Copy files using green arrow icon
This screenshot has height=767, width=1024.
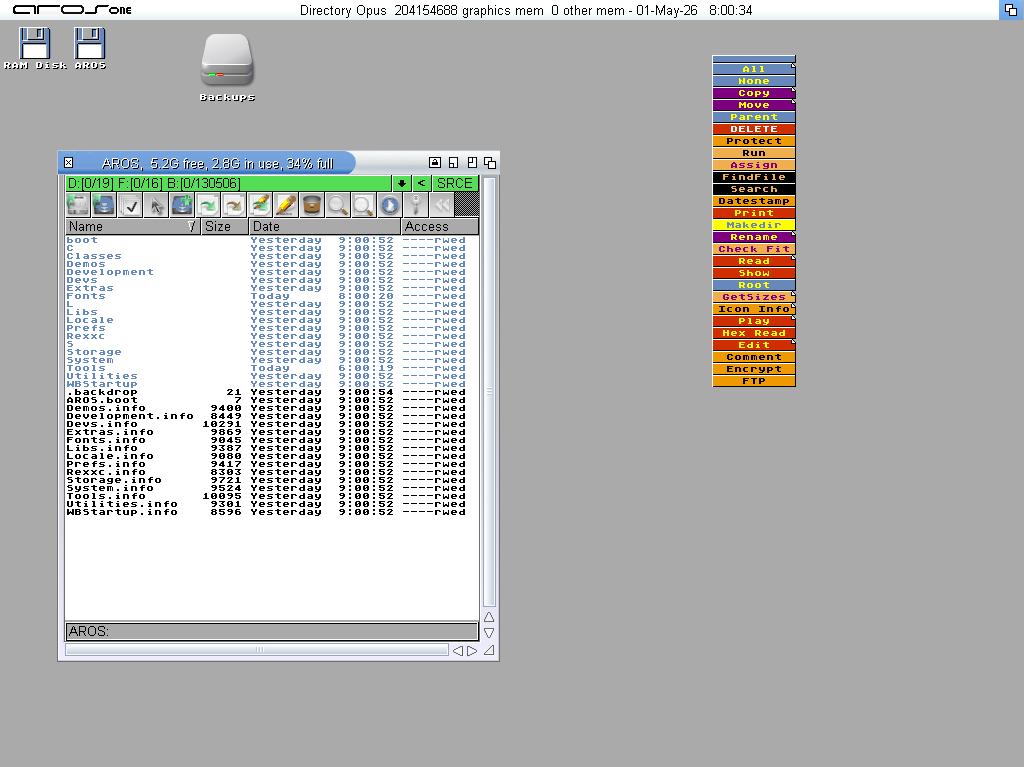coord(208,205)
